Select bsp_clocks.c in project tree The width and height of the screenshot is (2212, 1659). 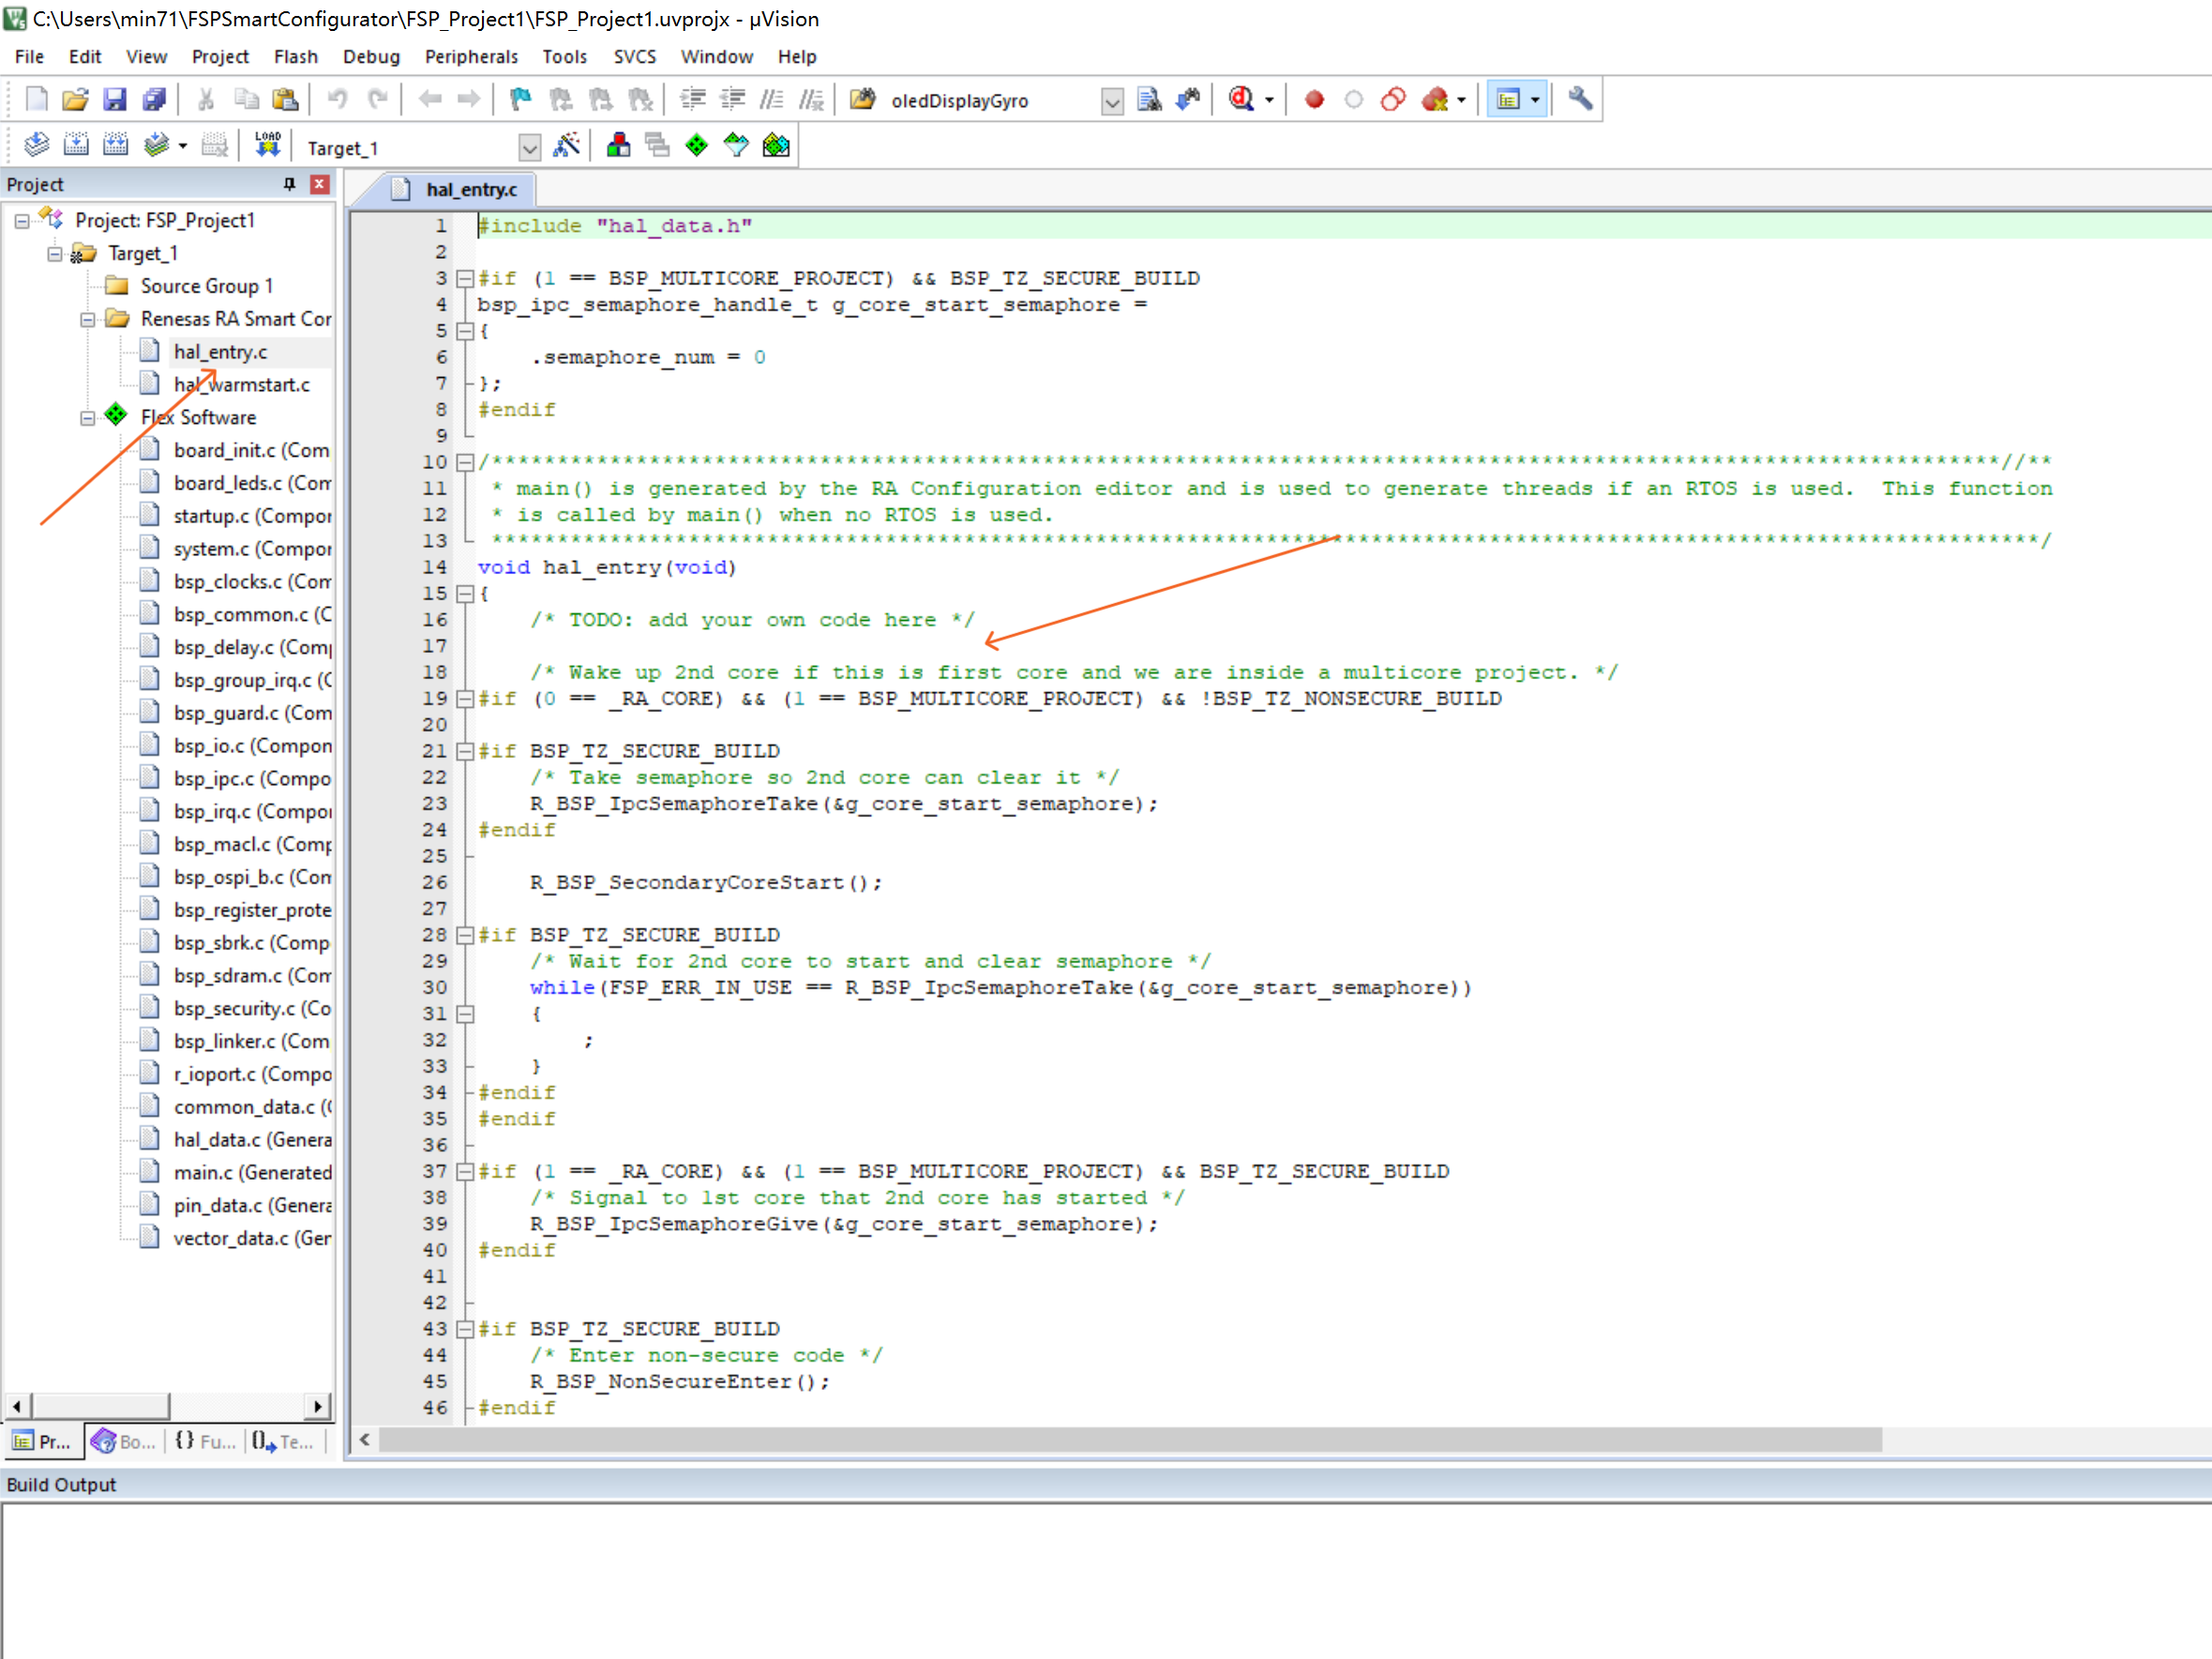[x=252, y=582]
